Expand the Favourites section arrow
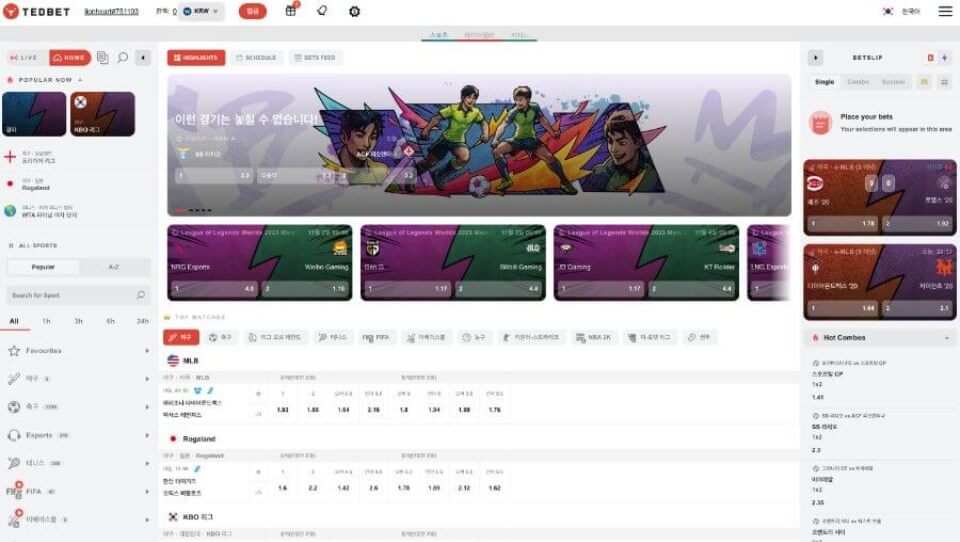 (147, 350)
